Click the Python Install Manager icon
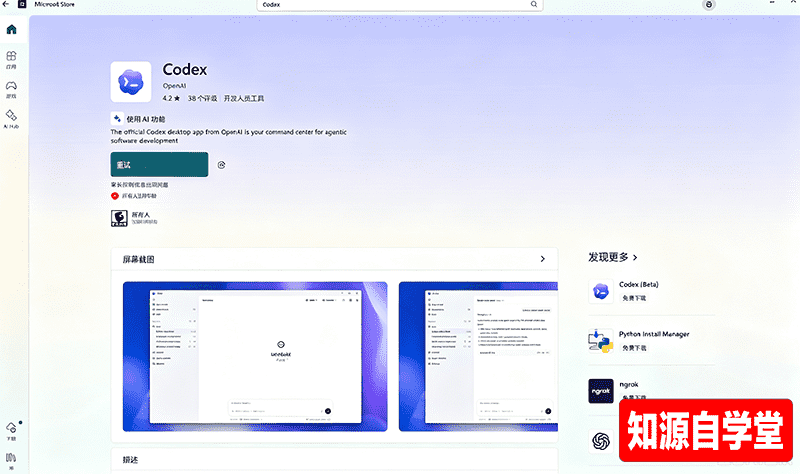 [601, 341]
